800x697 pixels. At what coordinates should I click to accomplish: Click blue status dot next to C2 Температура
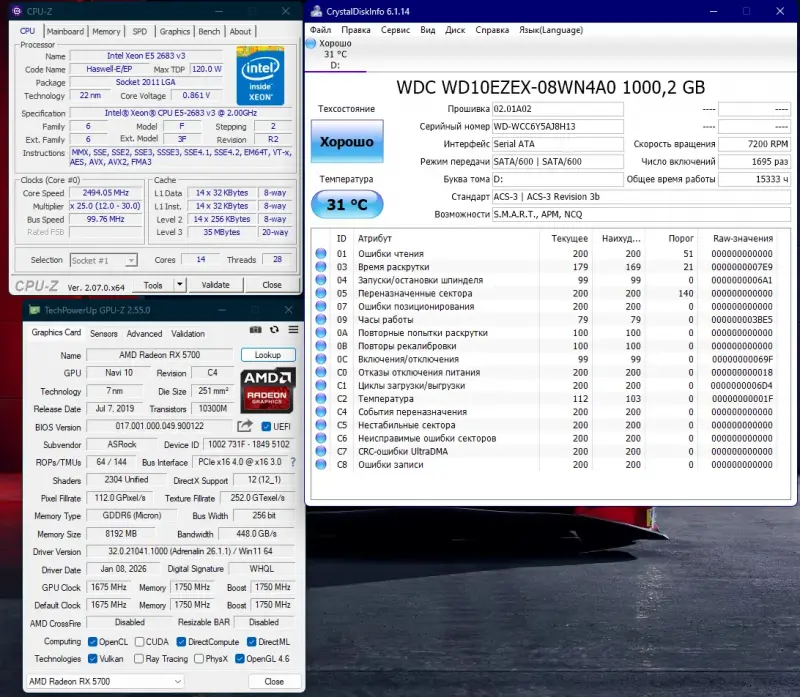[x=322, y=399]
